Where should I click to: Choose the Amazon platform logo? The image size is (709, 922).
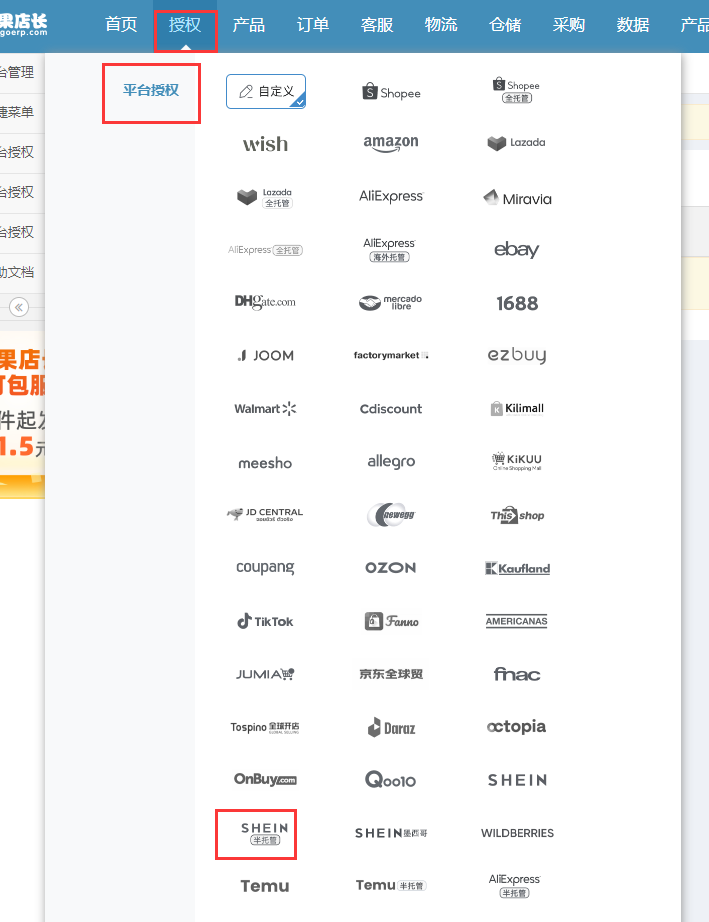click(391, 143)
